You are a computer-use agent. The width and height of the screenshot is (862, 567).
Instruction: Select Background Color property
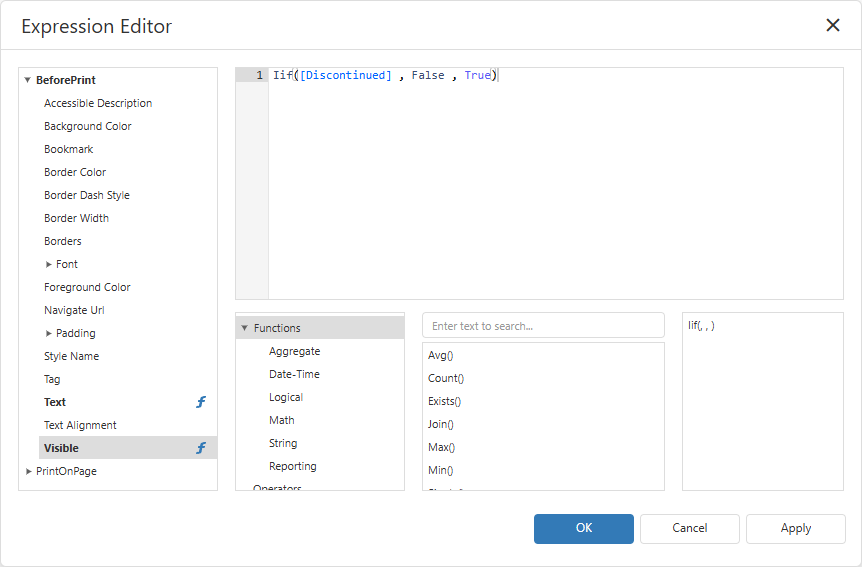[87, 126]
